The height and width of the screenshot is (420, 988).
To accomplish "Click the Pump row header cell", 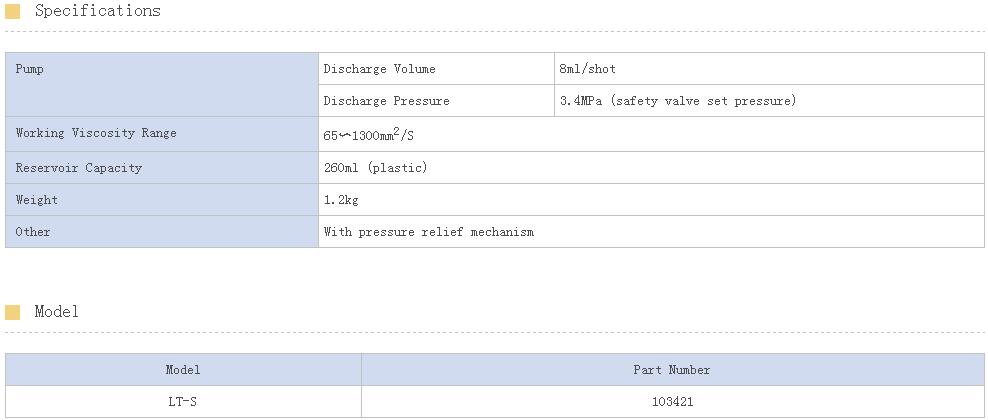I will [x=162, y=84].
